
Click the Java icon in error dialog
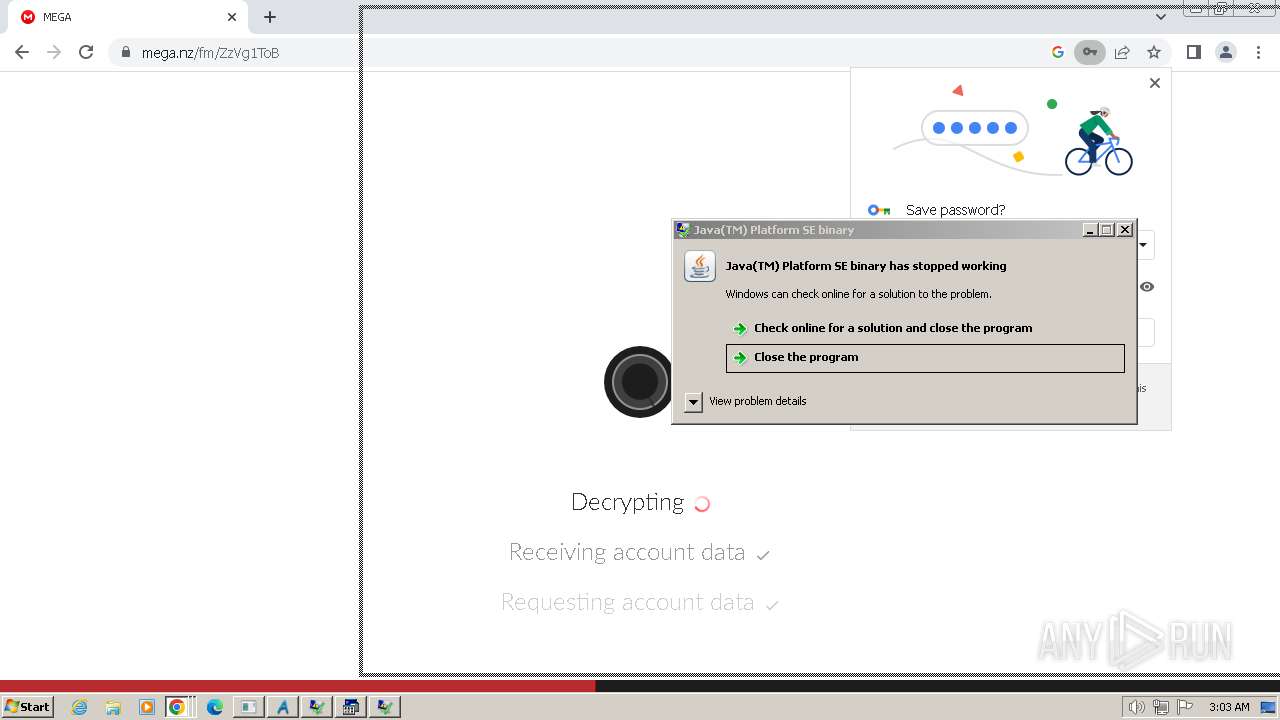700,266
